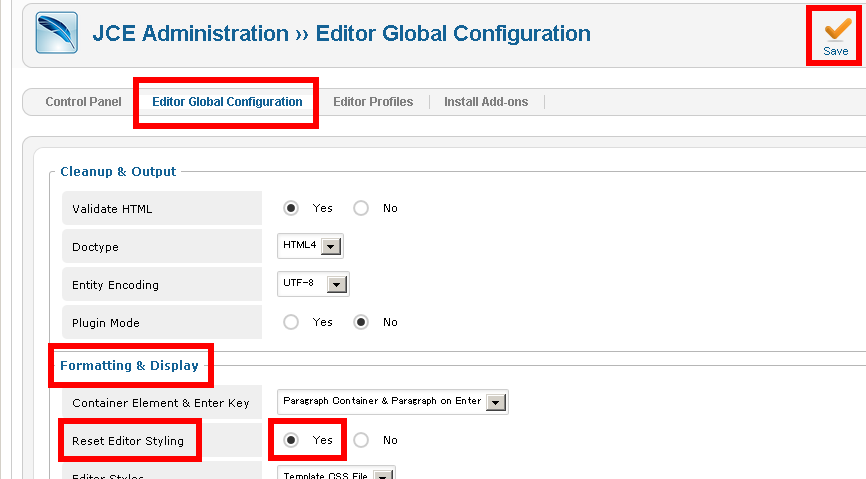
Task: Click the Entity Encoding label
Action: coord(115,285)
